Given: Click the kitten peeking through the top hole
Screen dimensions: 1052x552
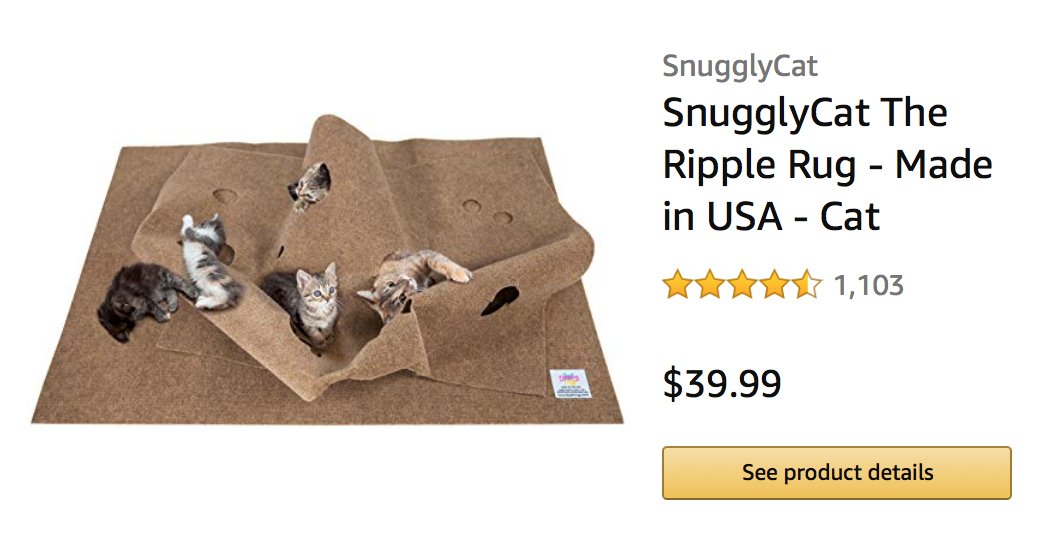Looking at the screenshot, I should pos(310,186).
